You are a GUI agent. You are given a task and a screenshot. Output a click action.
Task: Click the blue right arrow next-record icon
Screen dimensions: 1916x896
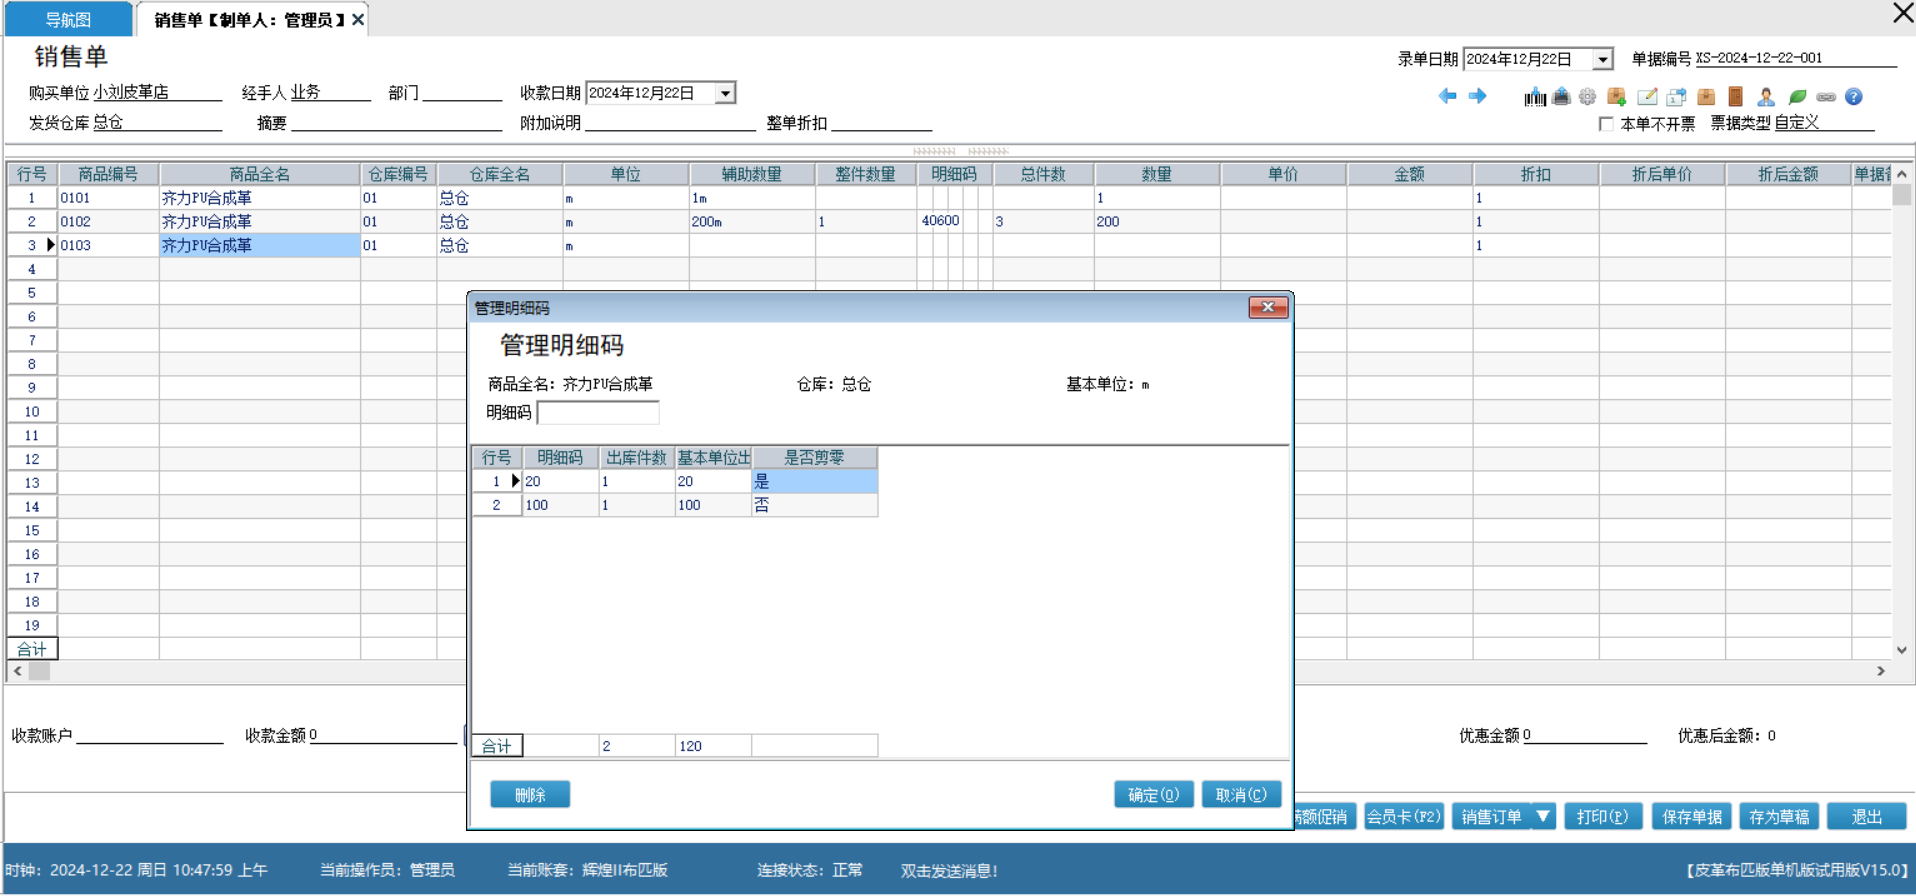[x=1477, y=96]
